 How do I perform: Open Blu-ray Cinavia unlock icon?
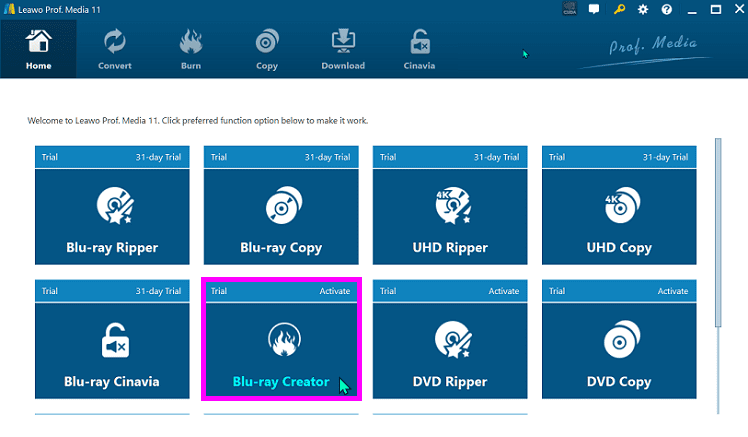pos(115,340)
